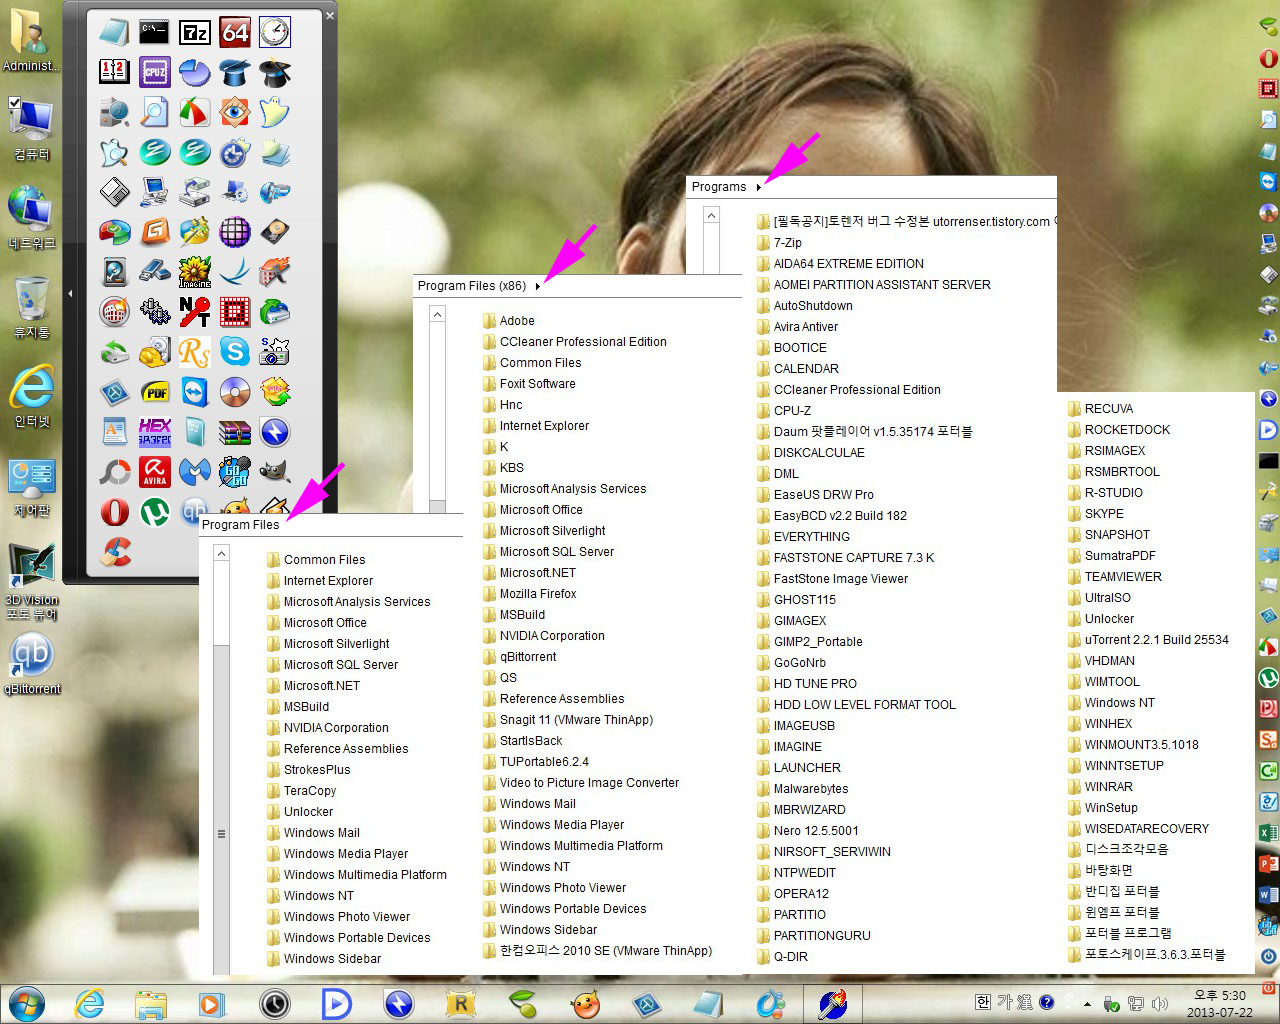Launch the UltraISO disc icon
The width and height of the screenshot is (1280, 1024).
click(x=235, y=392)
